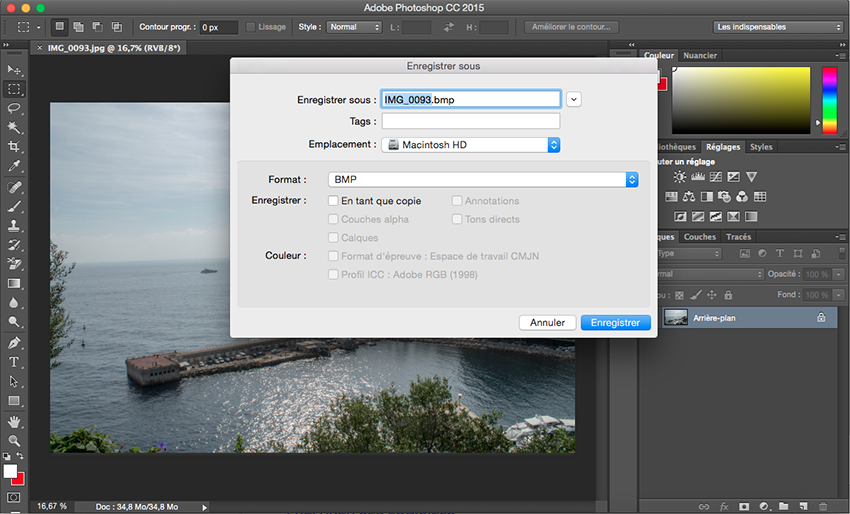Select the Magic Wand tool
This screenshot has height=514, width=850.
pos(14,127)
